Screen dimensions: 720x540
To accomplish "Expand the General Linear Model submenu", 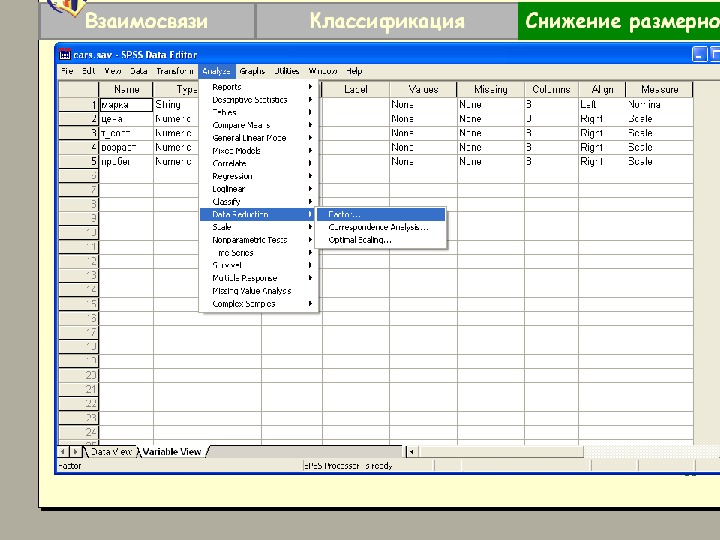I will coord(259,138).
